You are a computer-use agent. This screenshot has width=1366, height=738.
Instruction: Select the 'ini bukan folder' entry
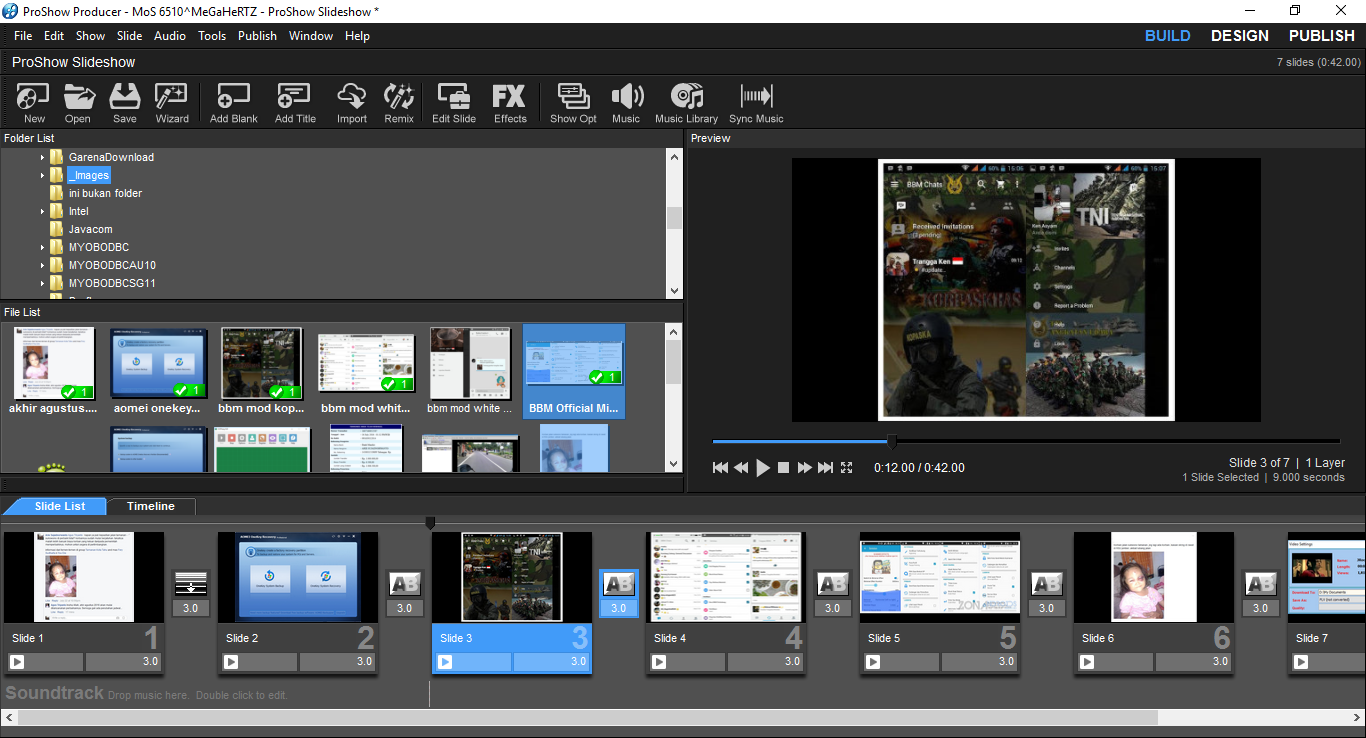tap(105, 193)
